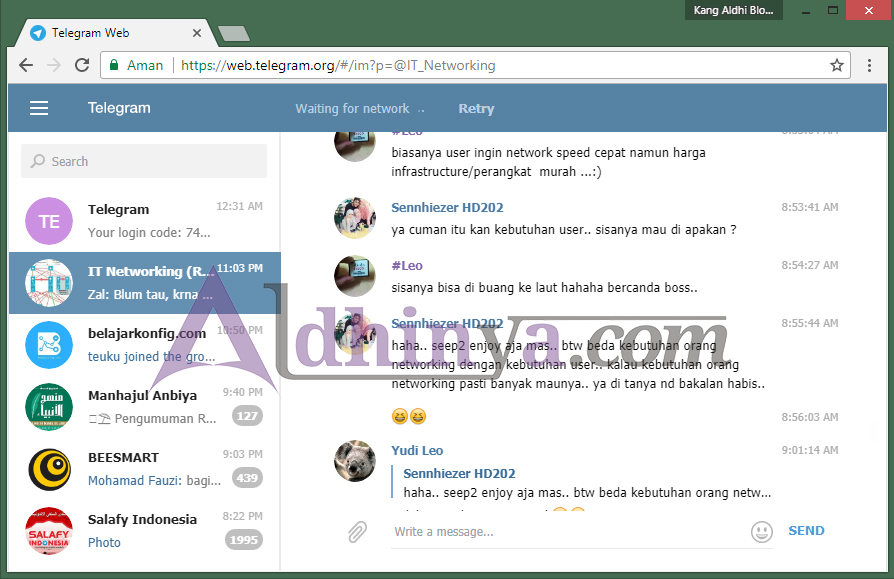
Task: Click the Search chats field
Action: pos(144,161)
